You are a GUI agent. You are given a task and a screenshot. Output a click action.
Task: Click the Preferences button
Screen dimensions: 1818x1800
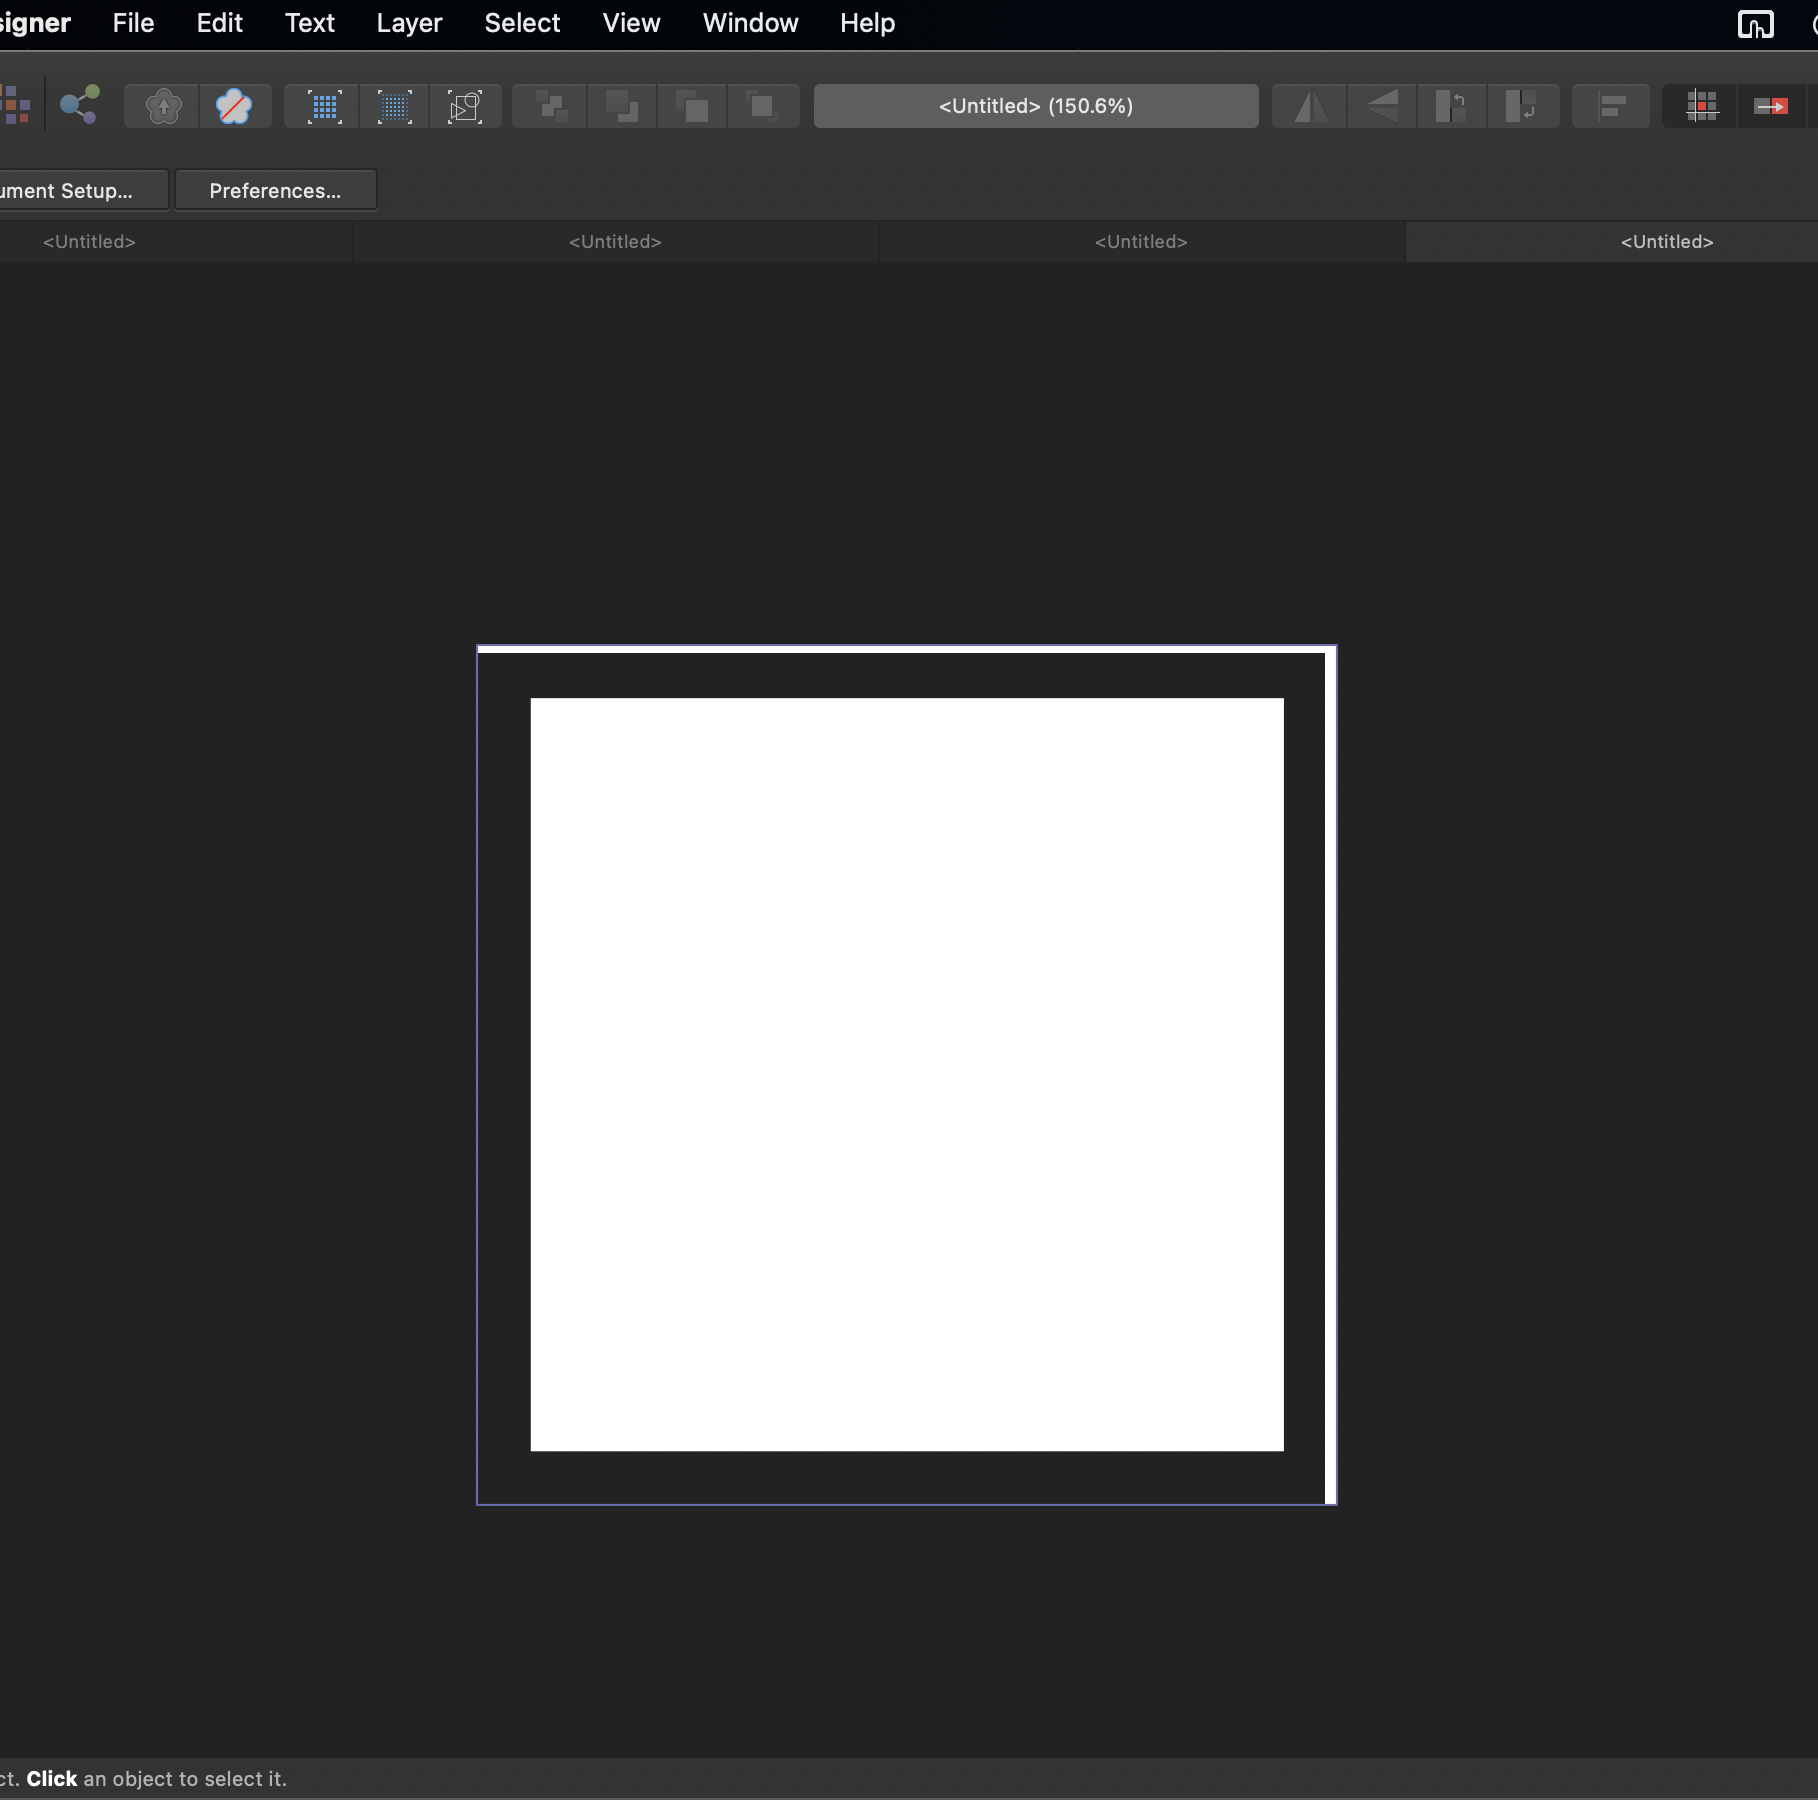tap(275, 190)
